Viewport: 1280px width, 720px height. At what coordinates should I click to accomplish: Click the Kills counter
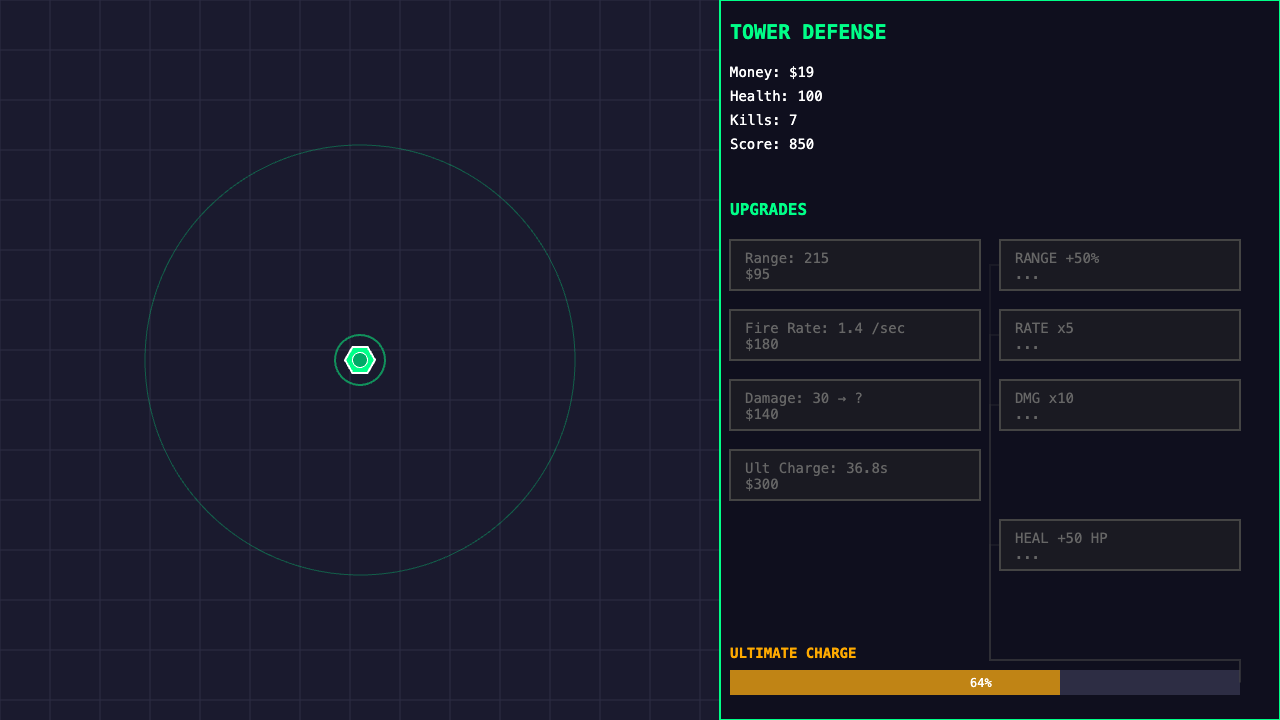point(760,119)
